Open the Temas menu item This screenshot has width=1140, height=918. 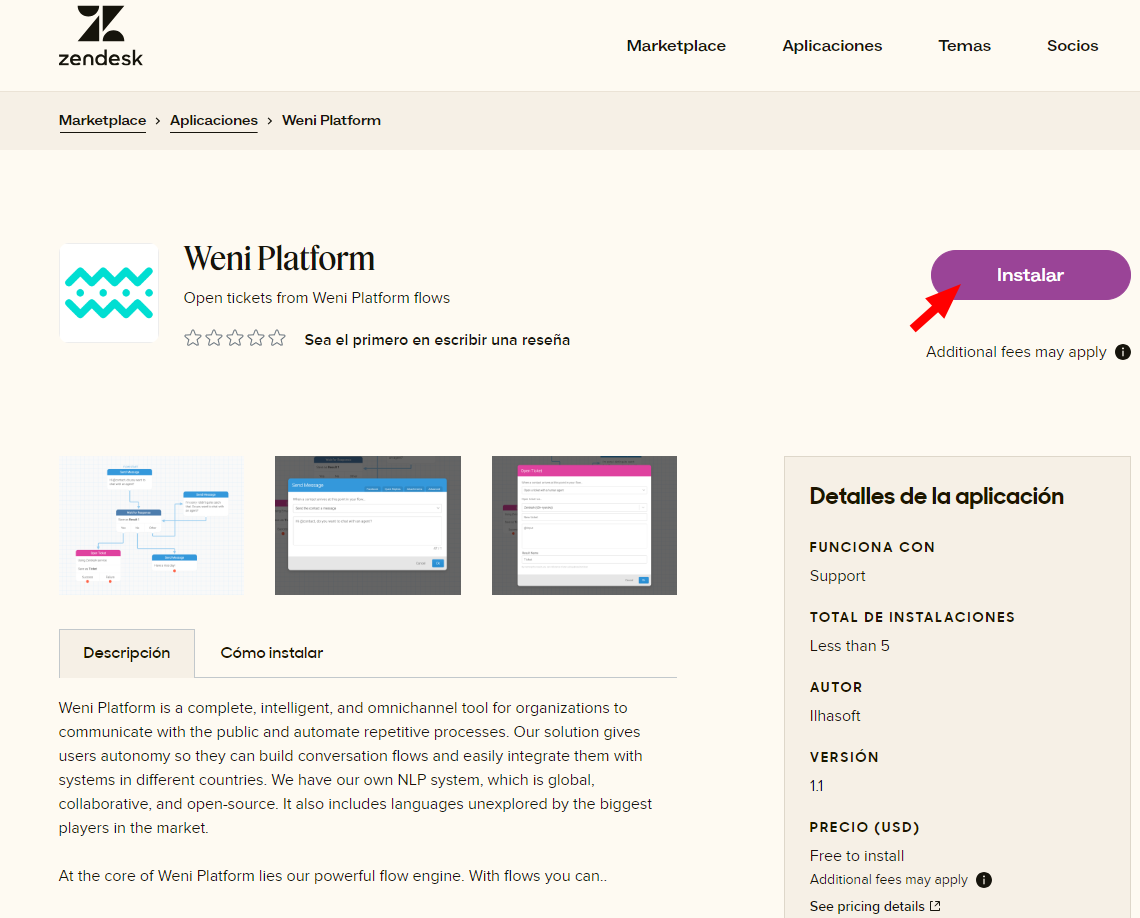click(x=964, y=45)
